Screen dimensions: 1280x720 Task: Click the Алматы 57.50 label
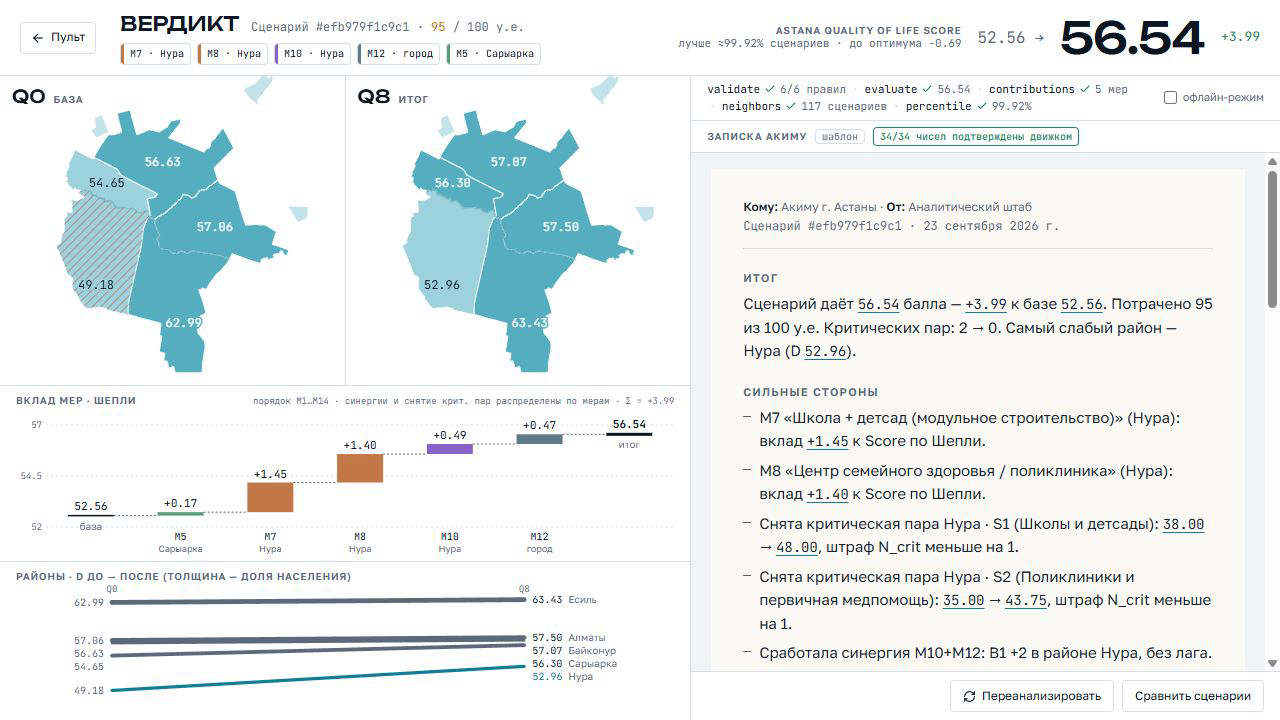[569, 638]
